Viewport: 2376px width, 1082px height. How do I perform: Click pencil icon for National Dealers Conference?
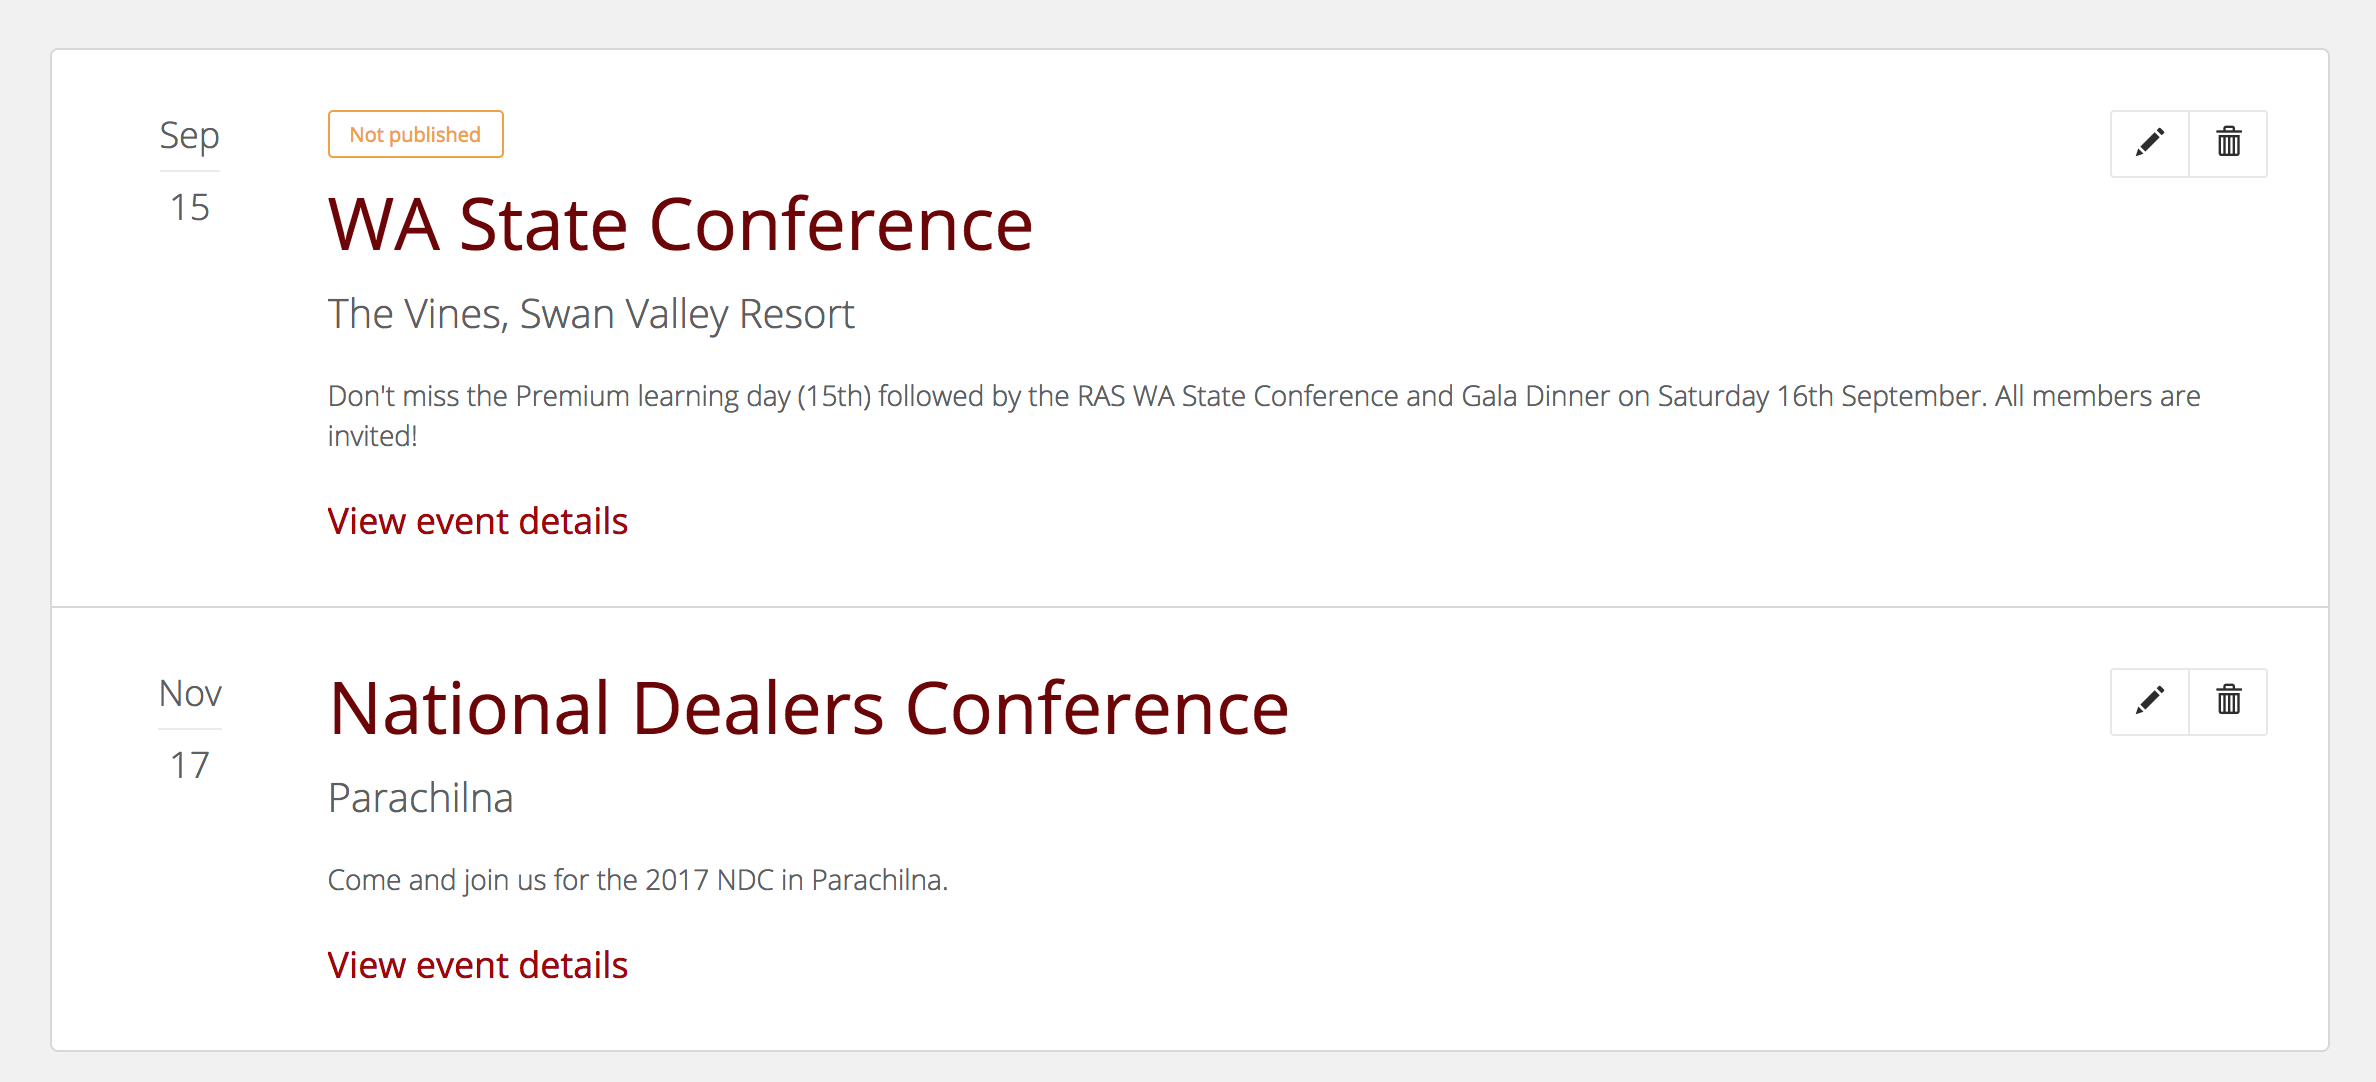[2150, 701]
